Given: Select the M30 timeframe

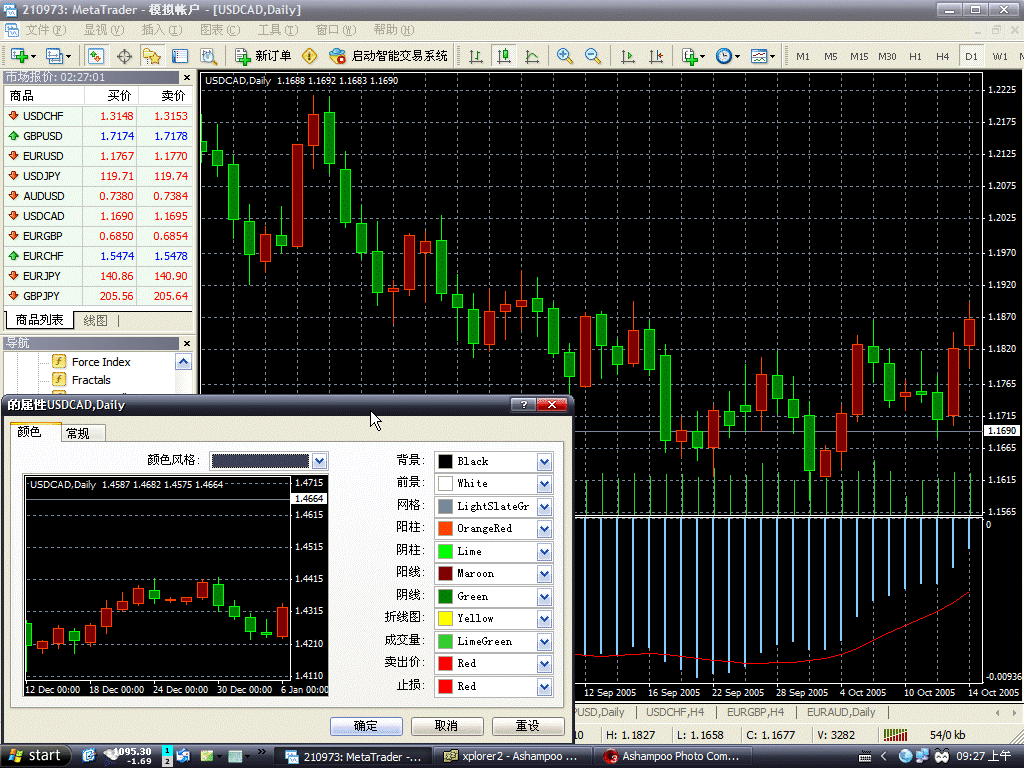Looking at the screenshot, I should pyautogui.click(x=887, y=56).
